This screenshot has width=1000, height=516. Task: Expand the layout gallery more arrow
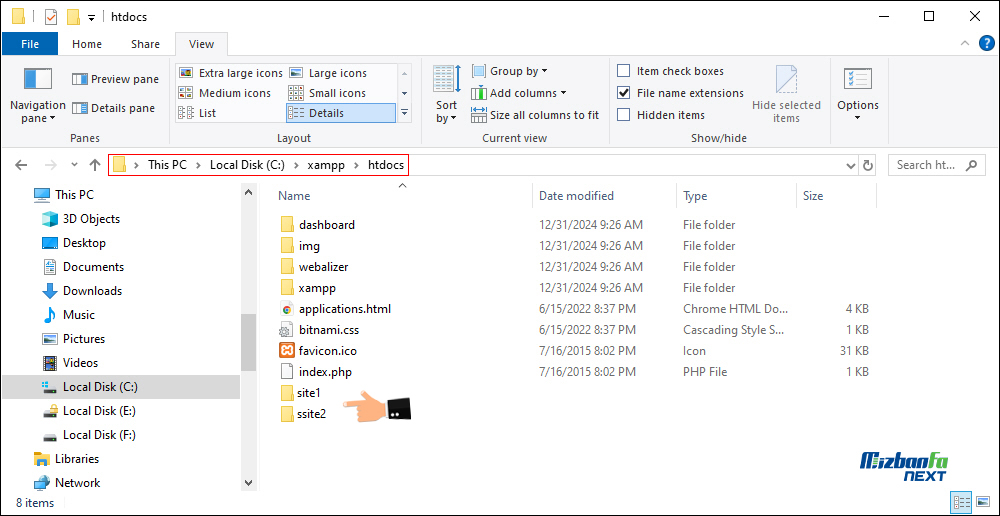coord(405,113)
